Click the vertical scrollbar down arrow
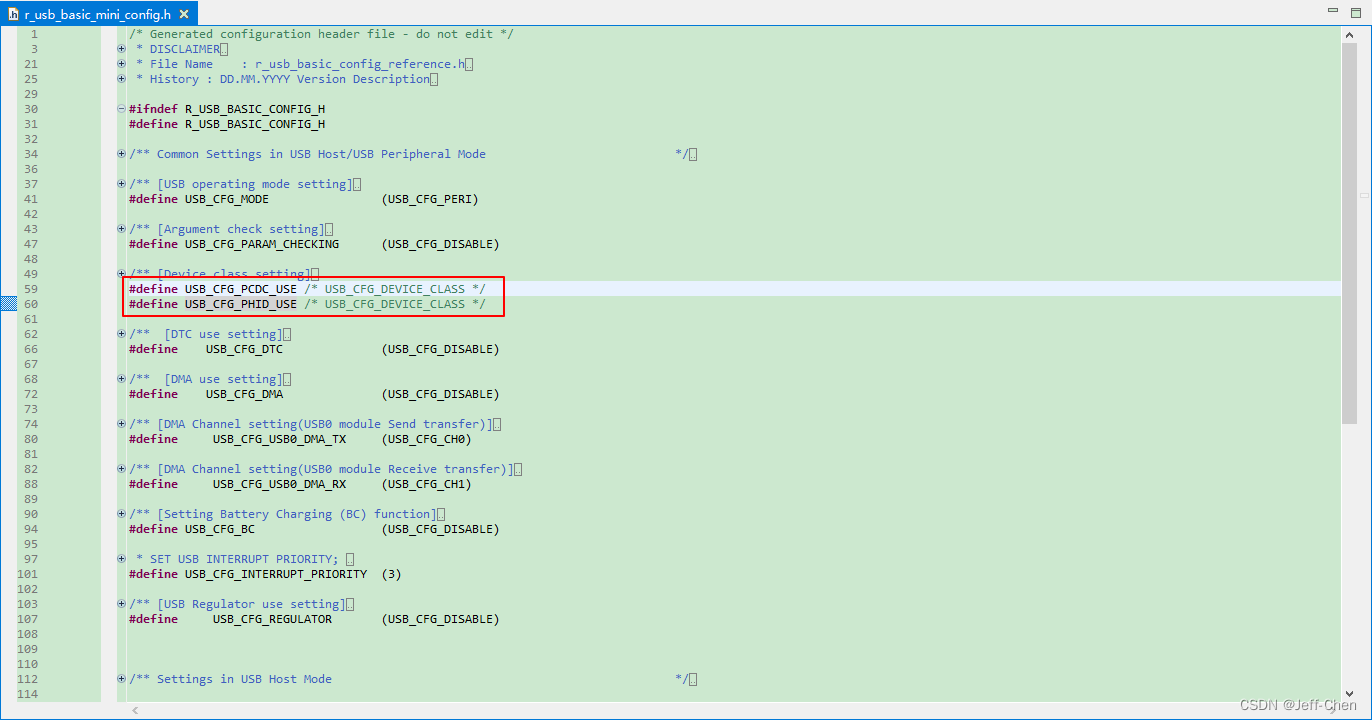Image resolution: width=1372 pixels, height=720 pixels. point(1349,693)
